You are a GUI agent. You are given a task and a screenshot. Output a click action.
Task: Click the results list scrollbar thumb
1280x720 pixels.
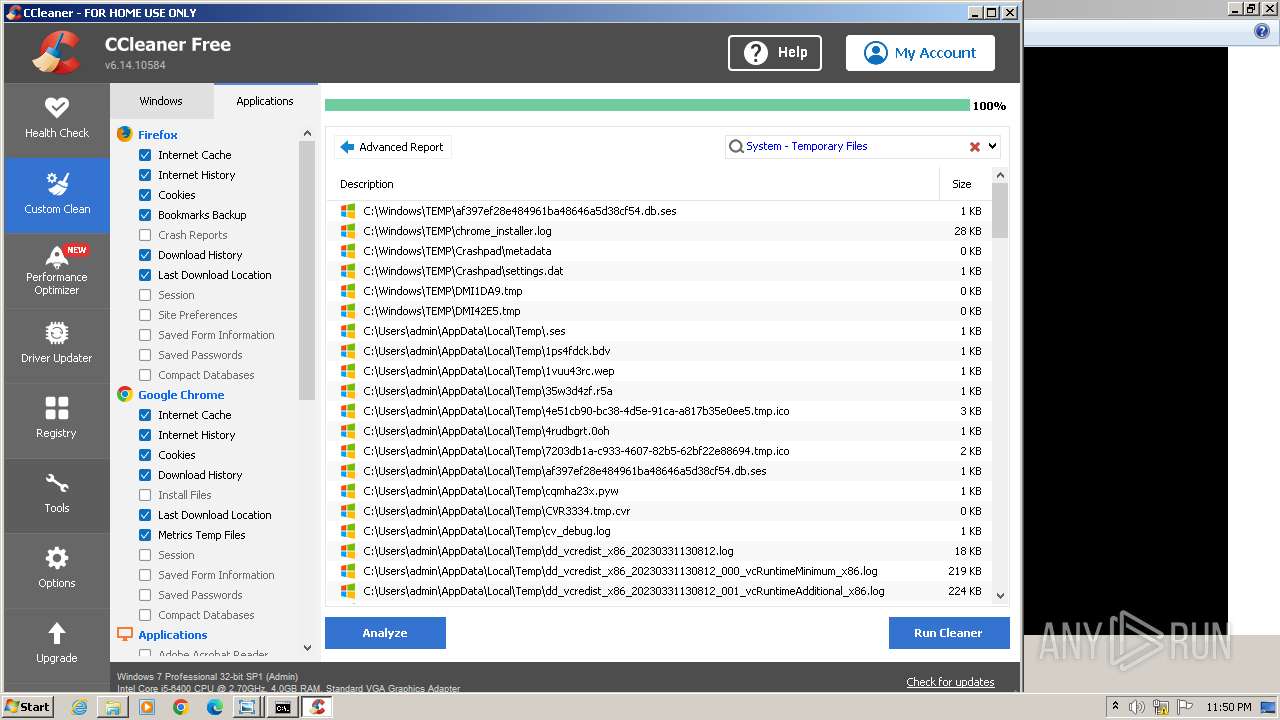[1000, 210]
